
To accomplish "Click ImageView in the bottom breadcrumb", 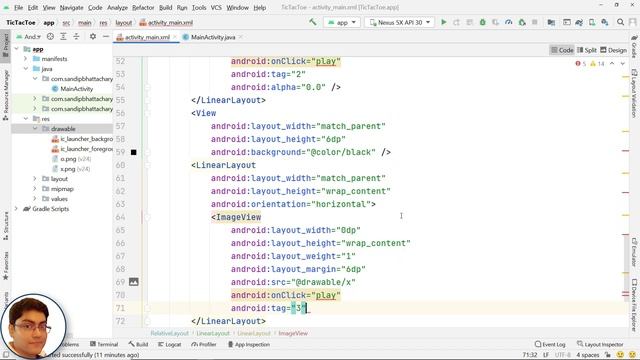I will [x=293, y=333].
